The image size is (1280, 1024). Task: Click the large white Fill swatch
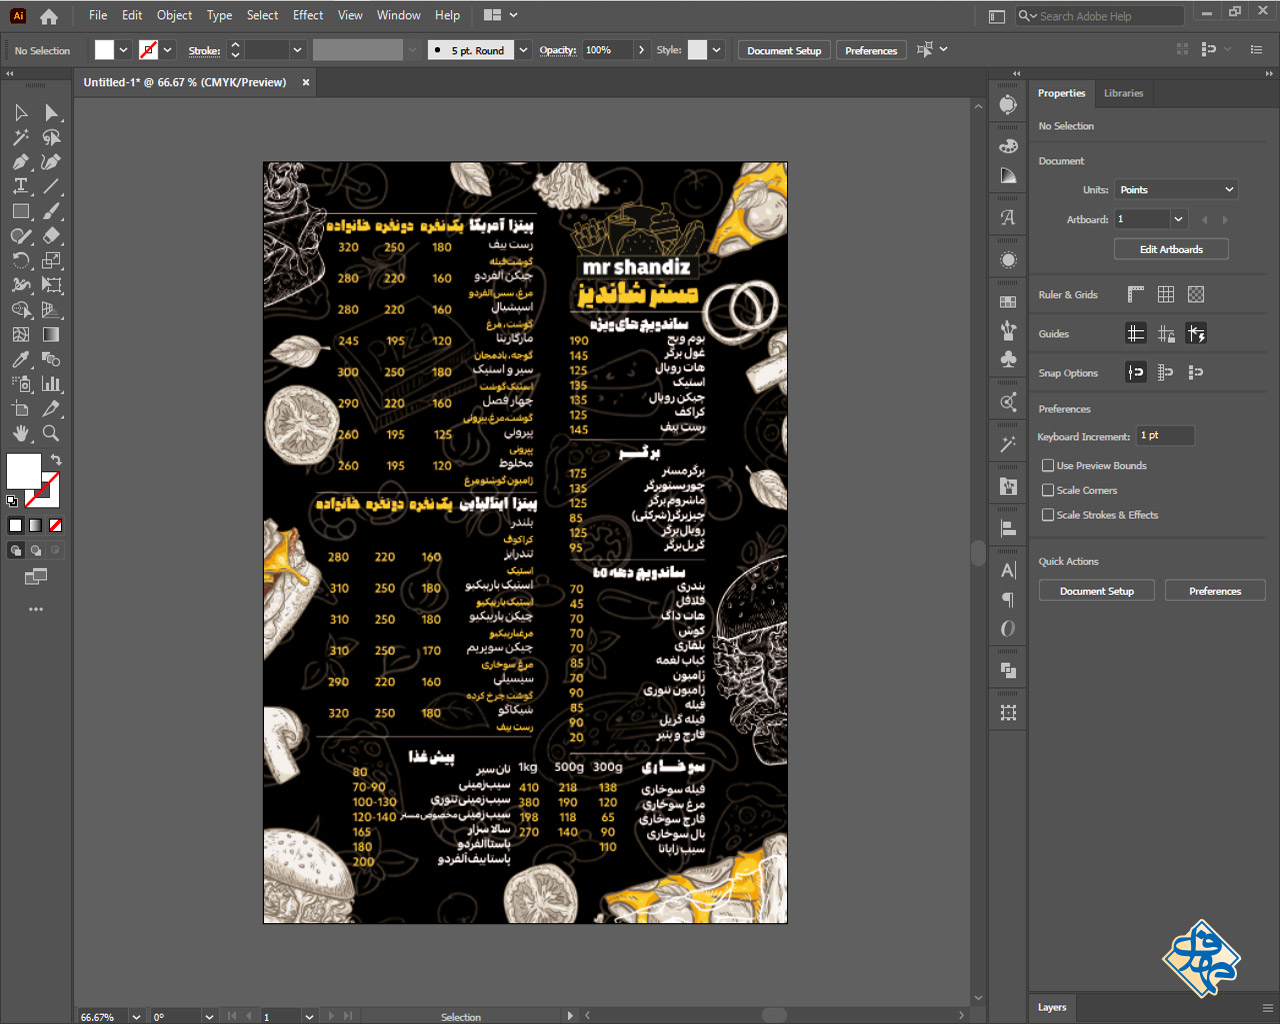(x=24, y=471)
